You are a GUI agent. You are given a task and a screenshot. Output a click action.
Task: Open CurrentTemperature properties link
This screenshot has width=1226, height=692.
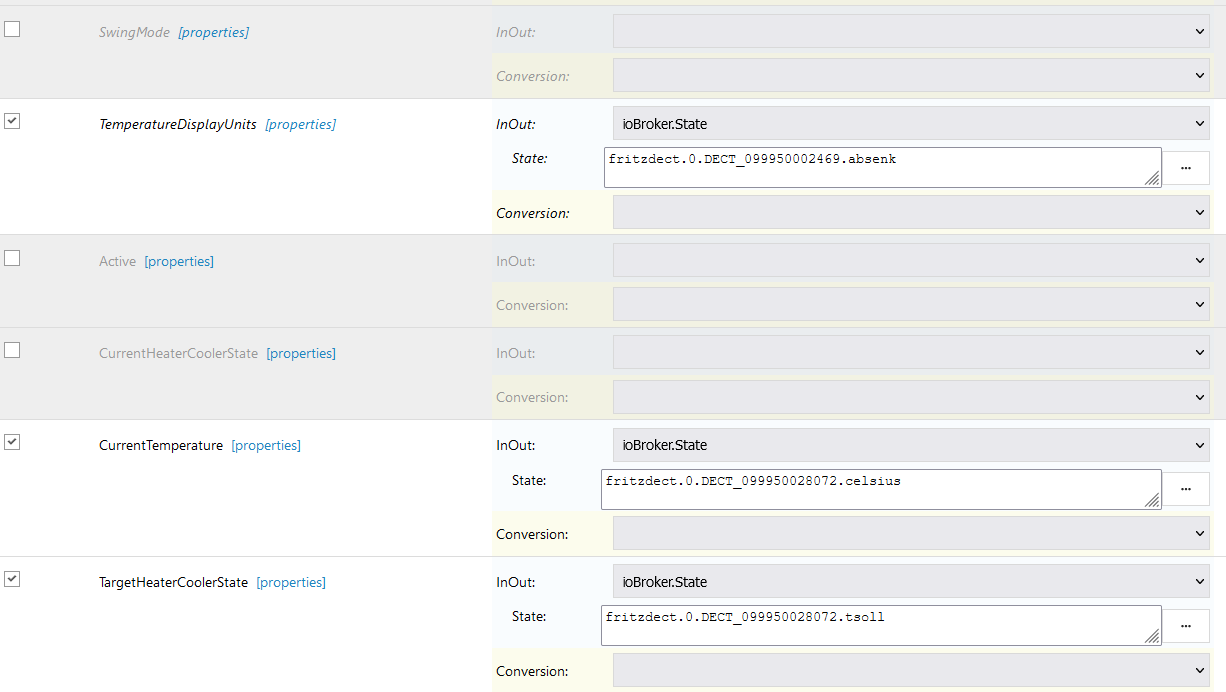[x=266, y=445]
